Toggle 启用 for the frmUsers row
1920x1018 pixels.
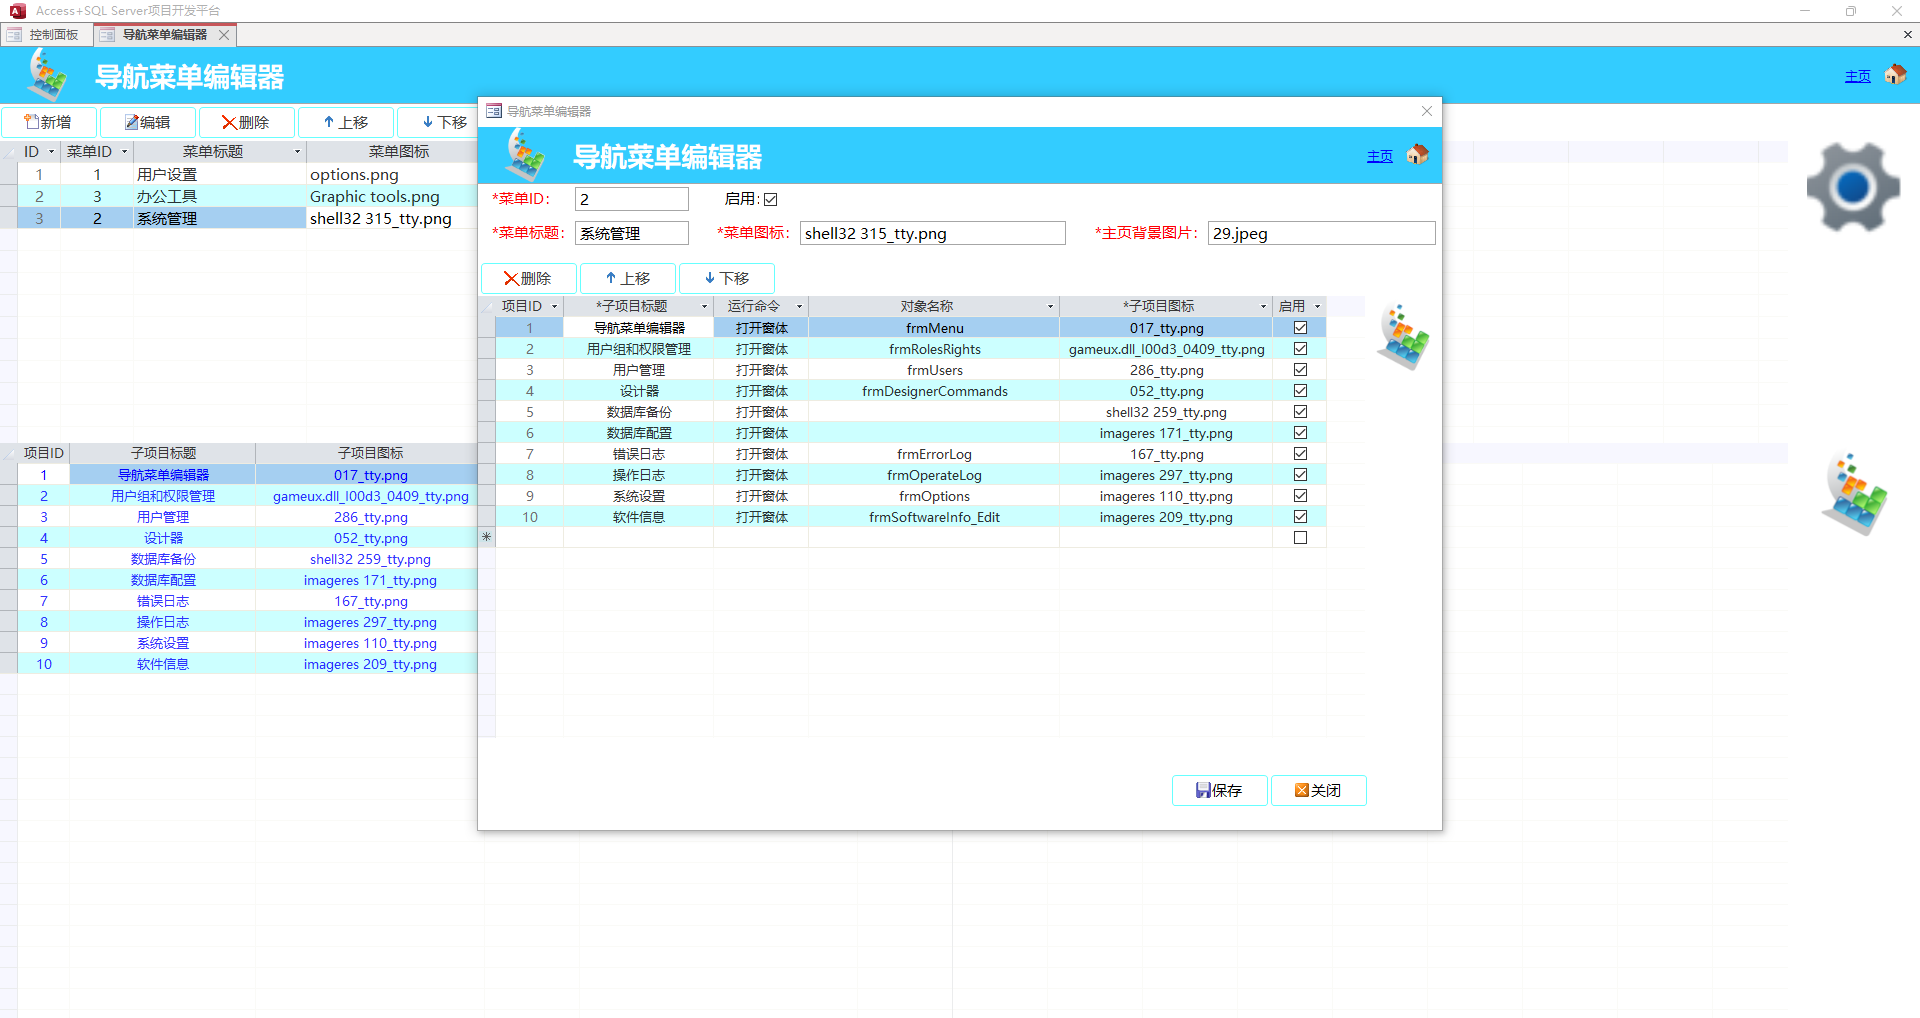pyautogui.click(x=1300, y=370)
